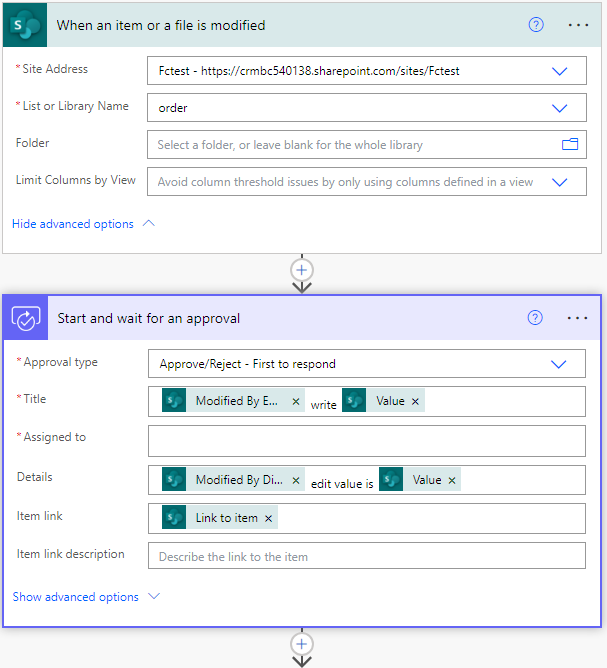Insert a step between trigger and approval
607x668 pixels.
pos(302,270)
